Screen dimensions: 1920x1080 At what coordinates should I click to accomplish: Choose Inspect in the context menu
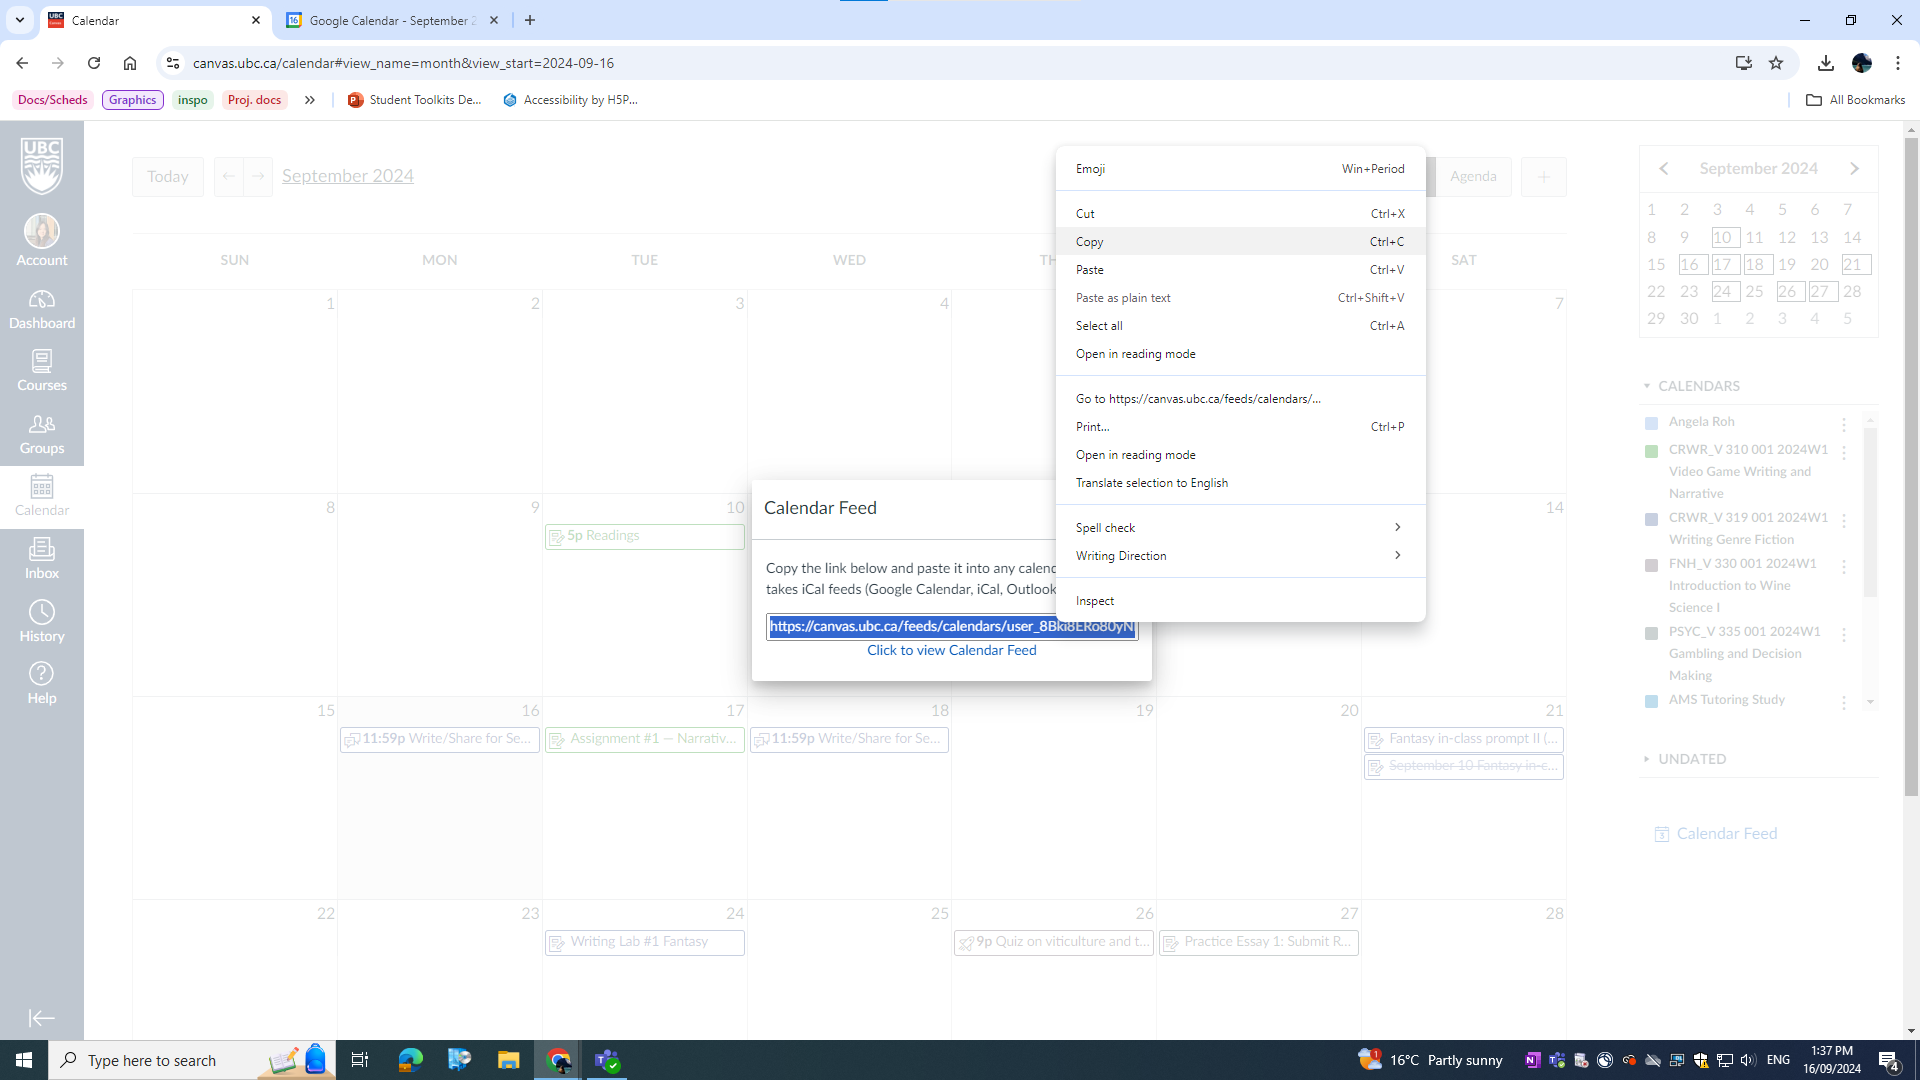pyautogui.click(x=1095, y=600)
